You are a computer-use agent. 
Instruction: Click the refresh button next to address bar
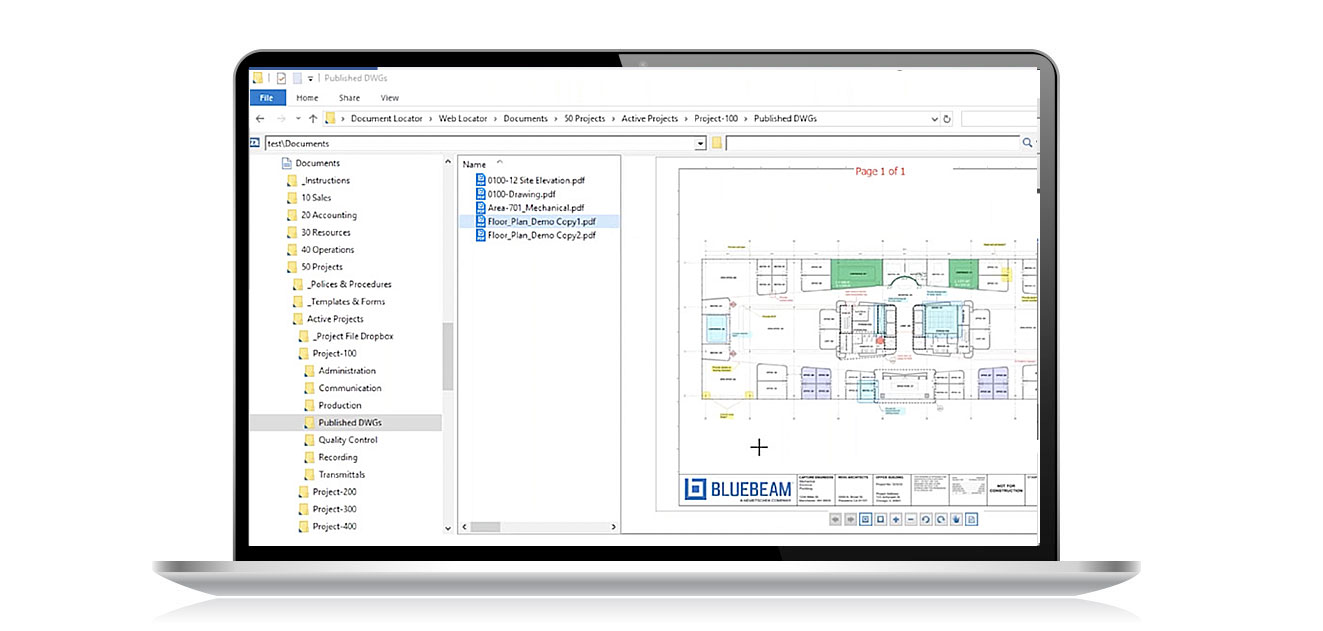[x=946, y=119]
